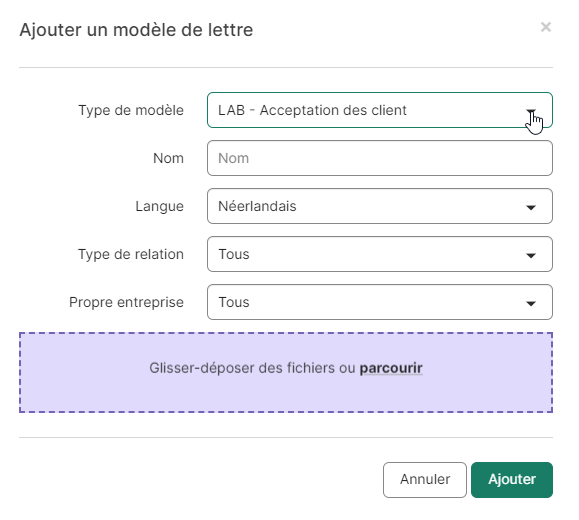Viewport: 579px width, 520px height.
Task: Click the caret arrow in Type de modèle field
Action: tap(531, 111)
